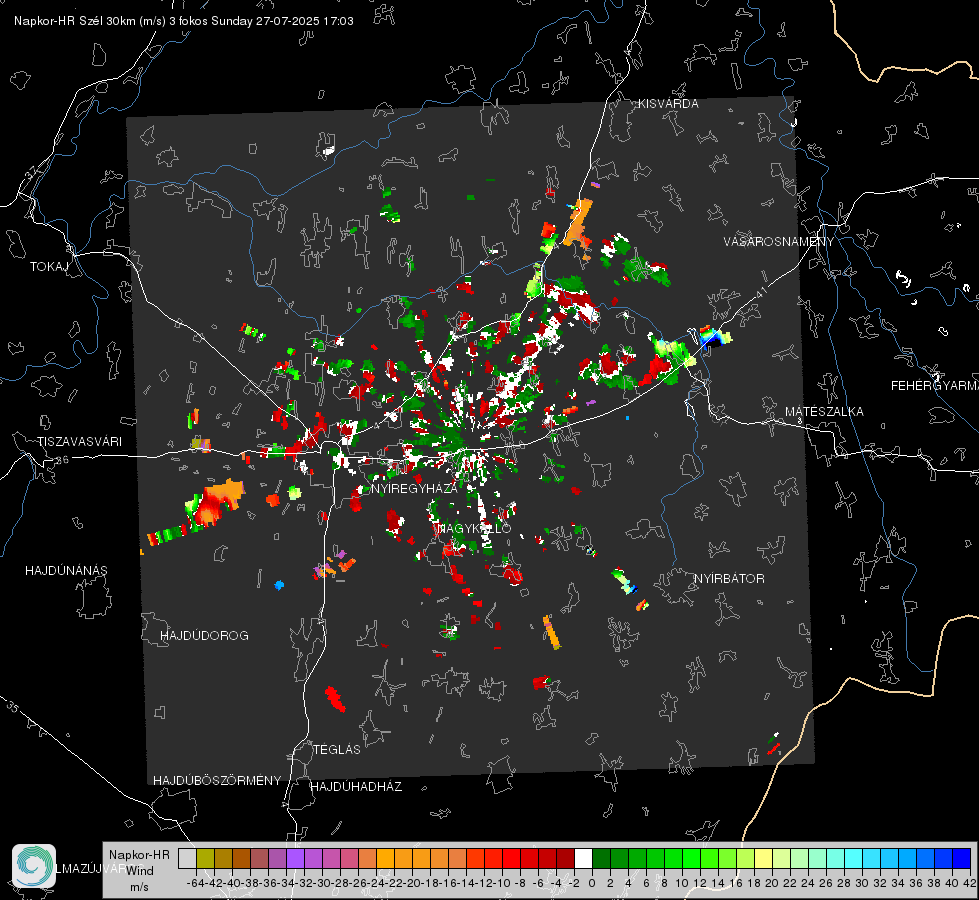This screenshot has height=900, width=979.
Task: Click the FEHÉRGYARMAT label at right edge
Action: tap(935, 386)
